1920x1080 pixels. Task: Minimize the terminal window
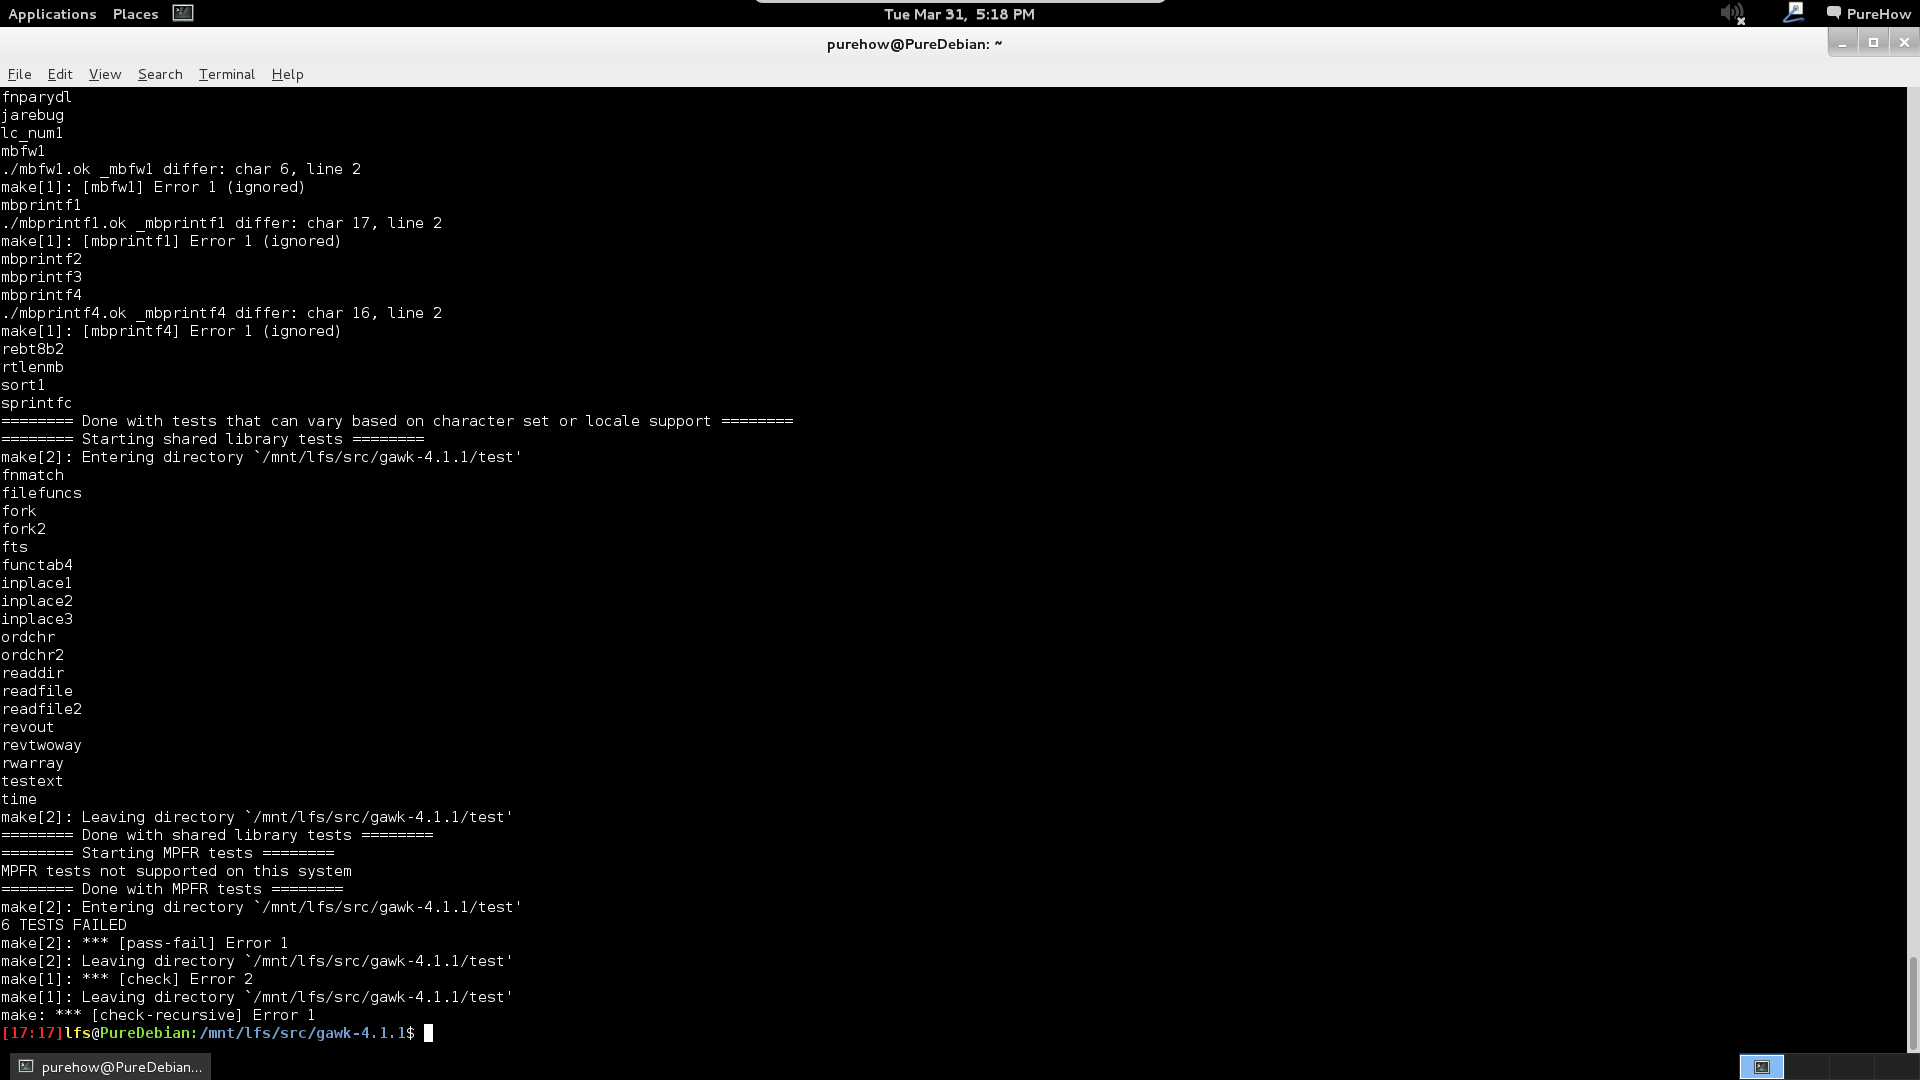pyautogui.click(x=1842, y=42)
